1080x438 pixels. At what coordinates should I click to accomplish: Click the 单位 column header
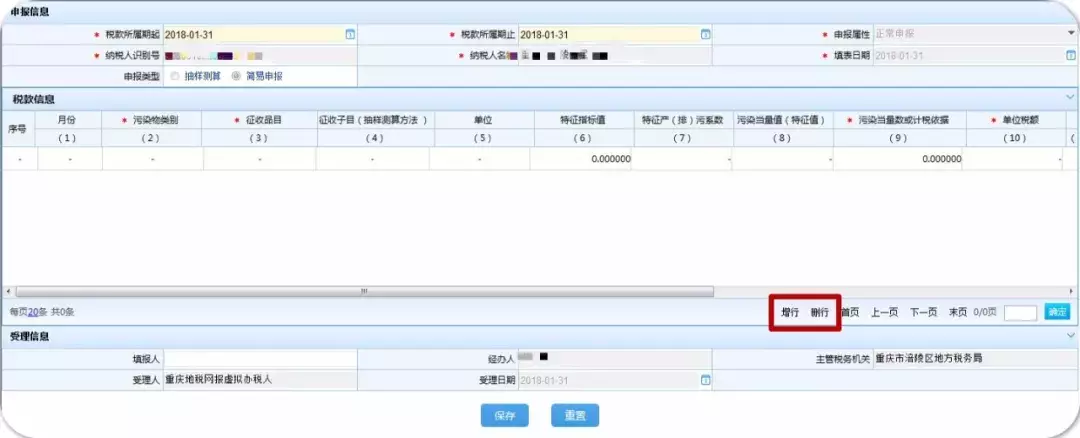(485, 120)
